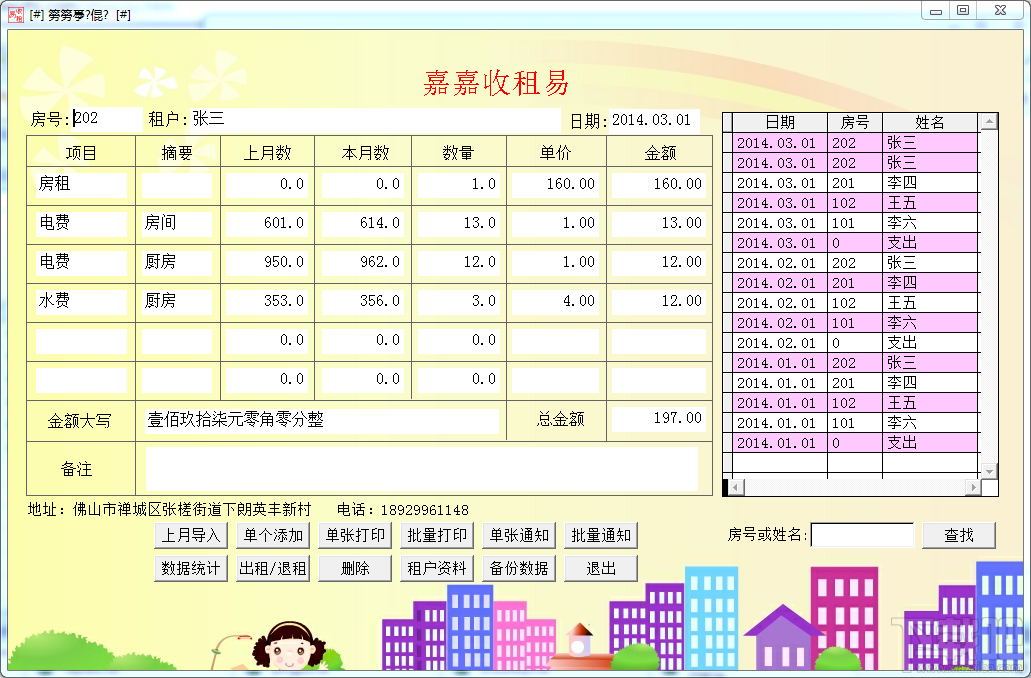Click the 总金额 field 197.00
1031x678 pixels.
pyautogui.click(x=659, y=418)
